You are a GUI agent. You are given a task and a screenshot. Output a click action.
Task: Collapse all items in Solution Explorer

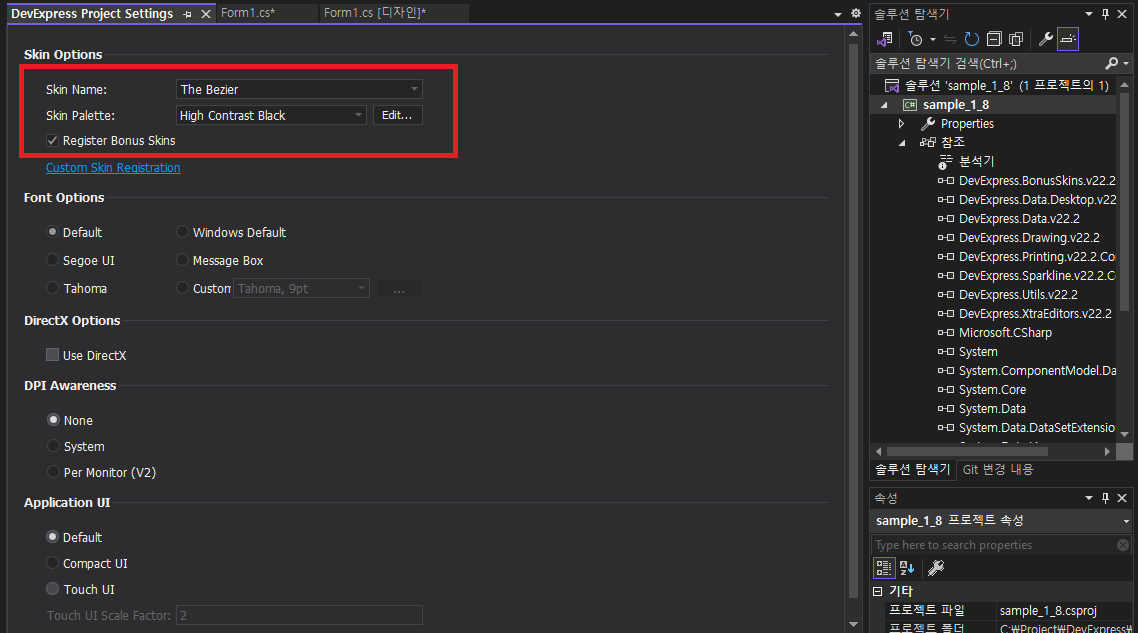tap(994, 39)
